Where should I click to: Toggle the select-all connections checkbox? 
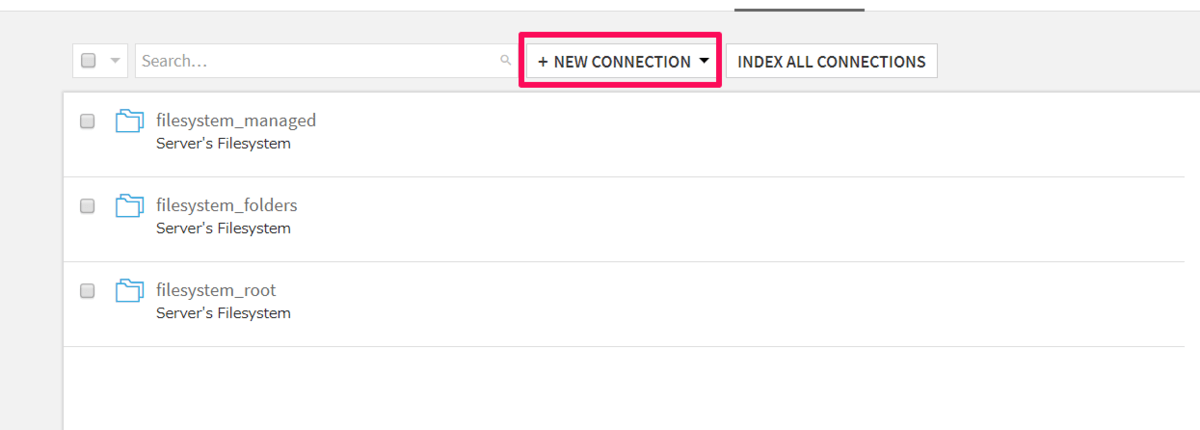(x=88, y=61)
